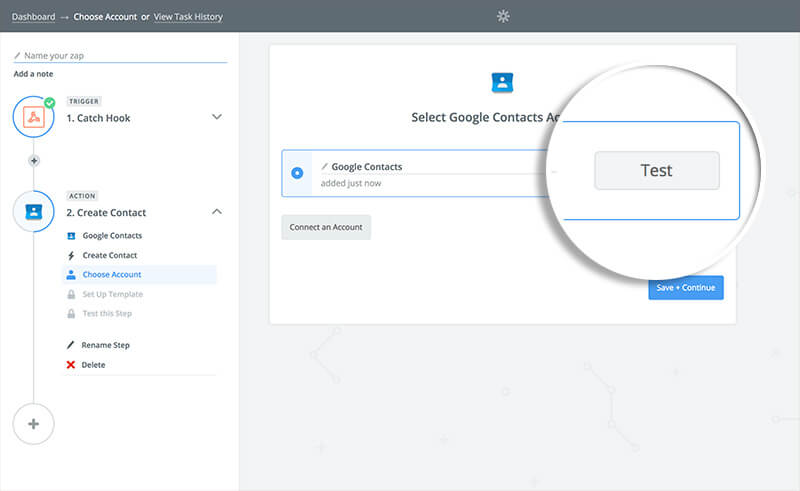Click lock icon by Test this Step
The image size is (800, 491).
(x=71, y=313)
